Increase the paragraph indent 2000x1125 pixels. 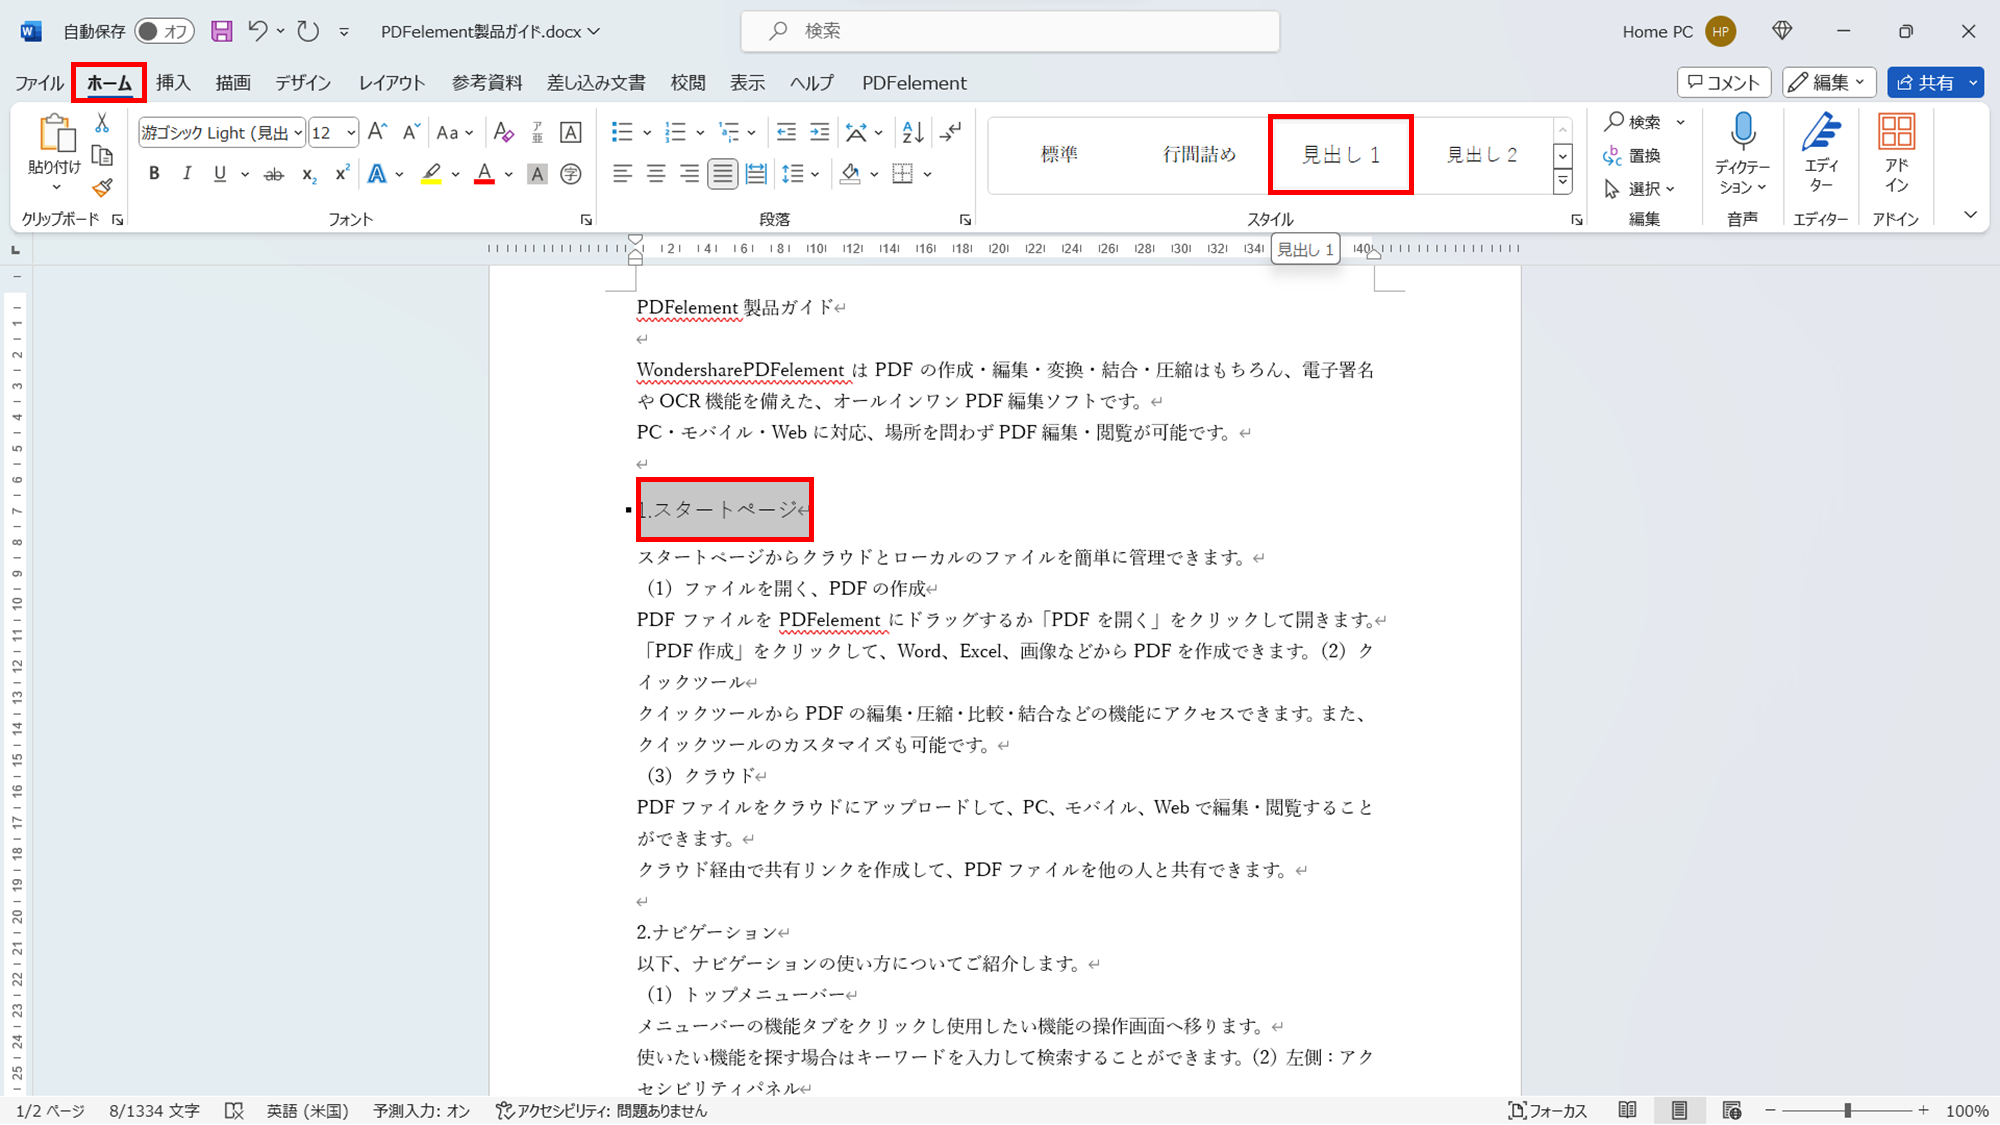click(x=819, y=132)
